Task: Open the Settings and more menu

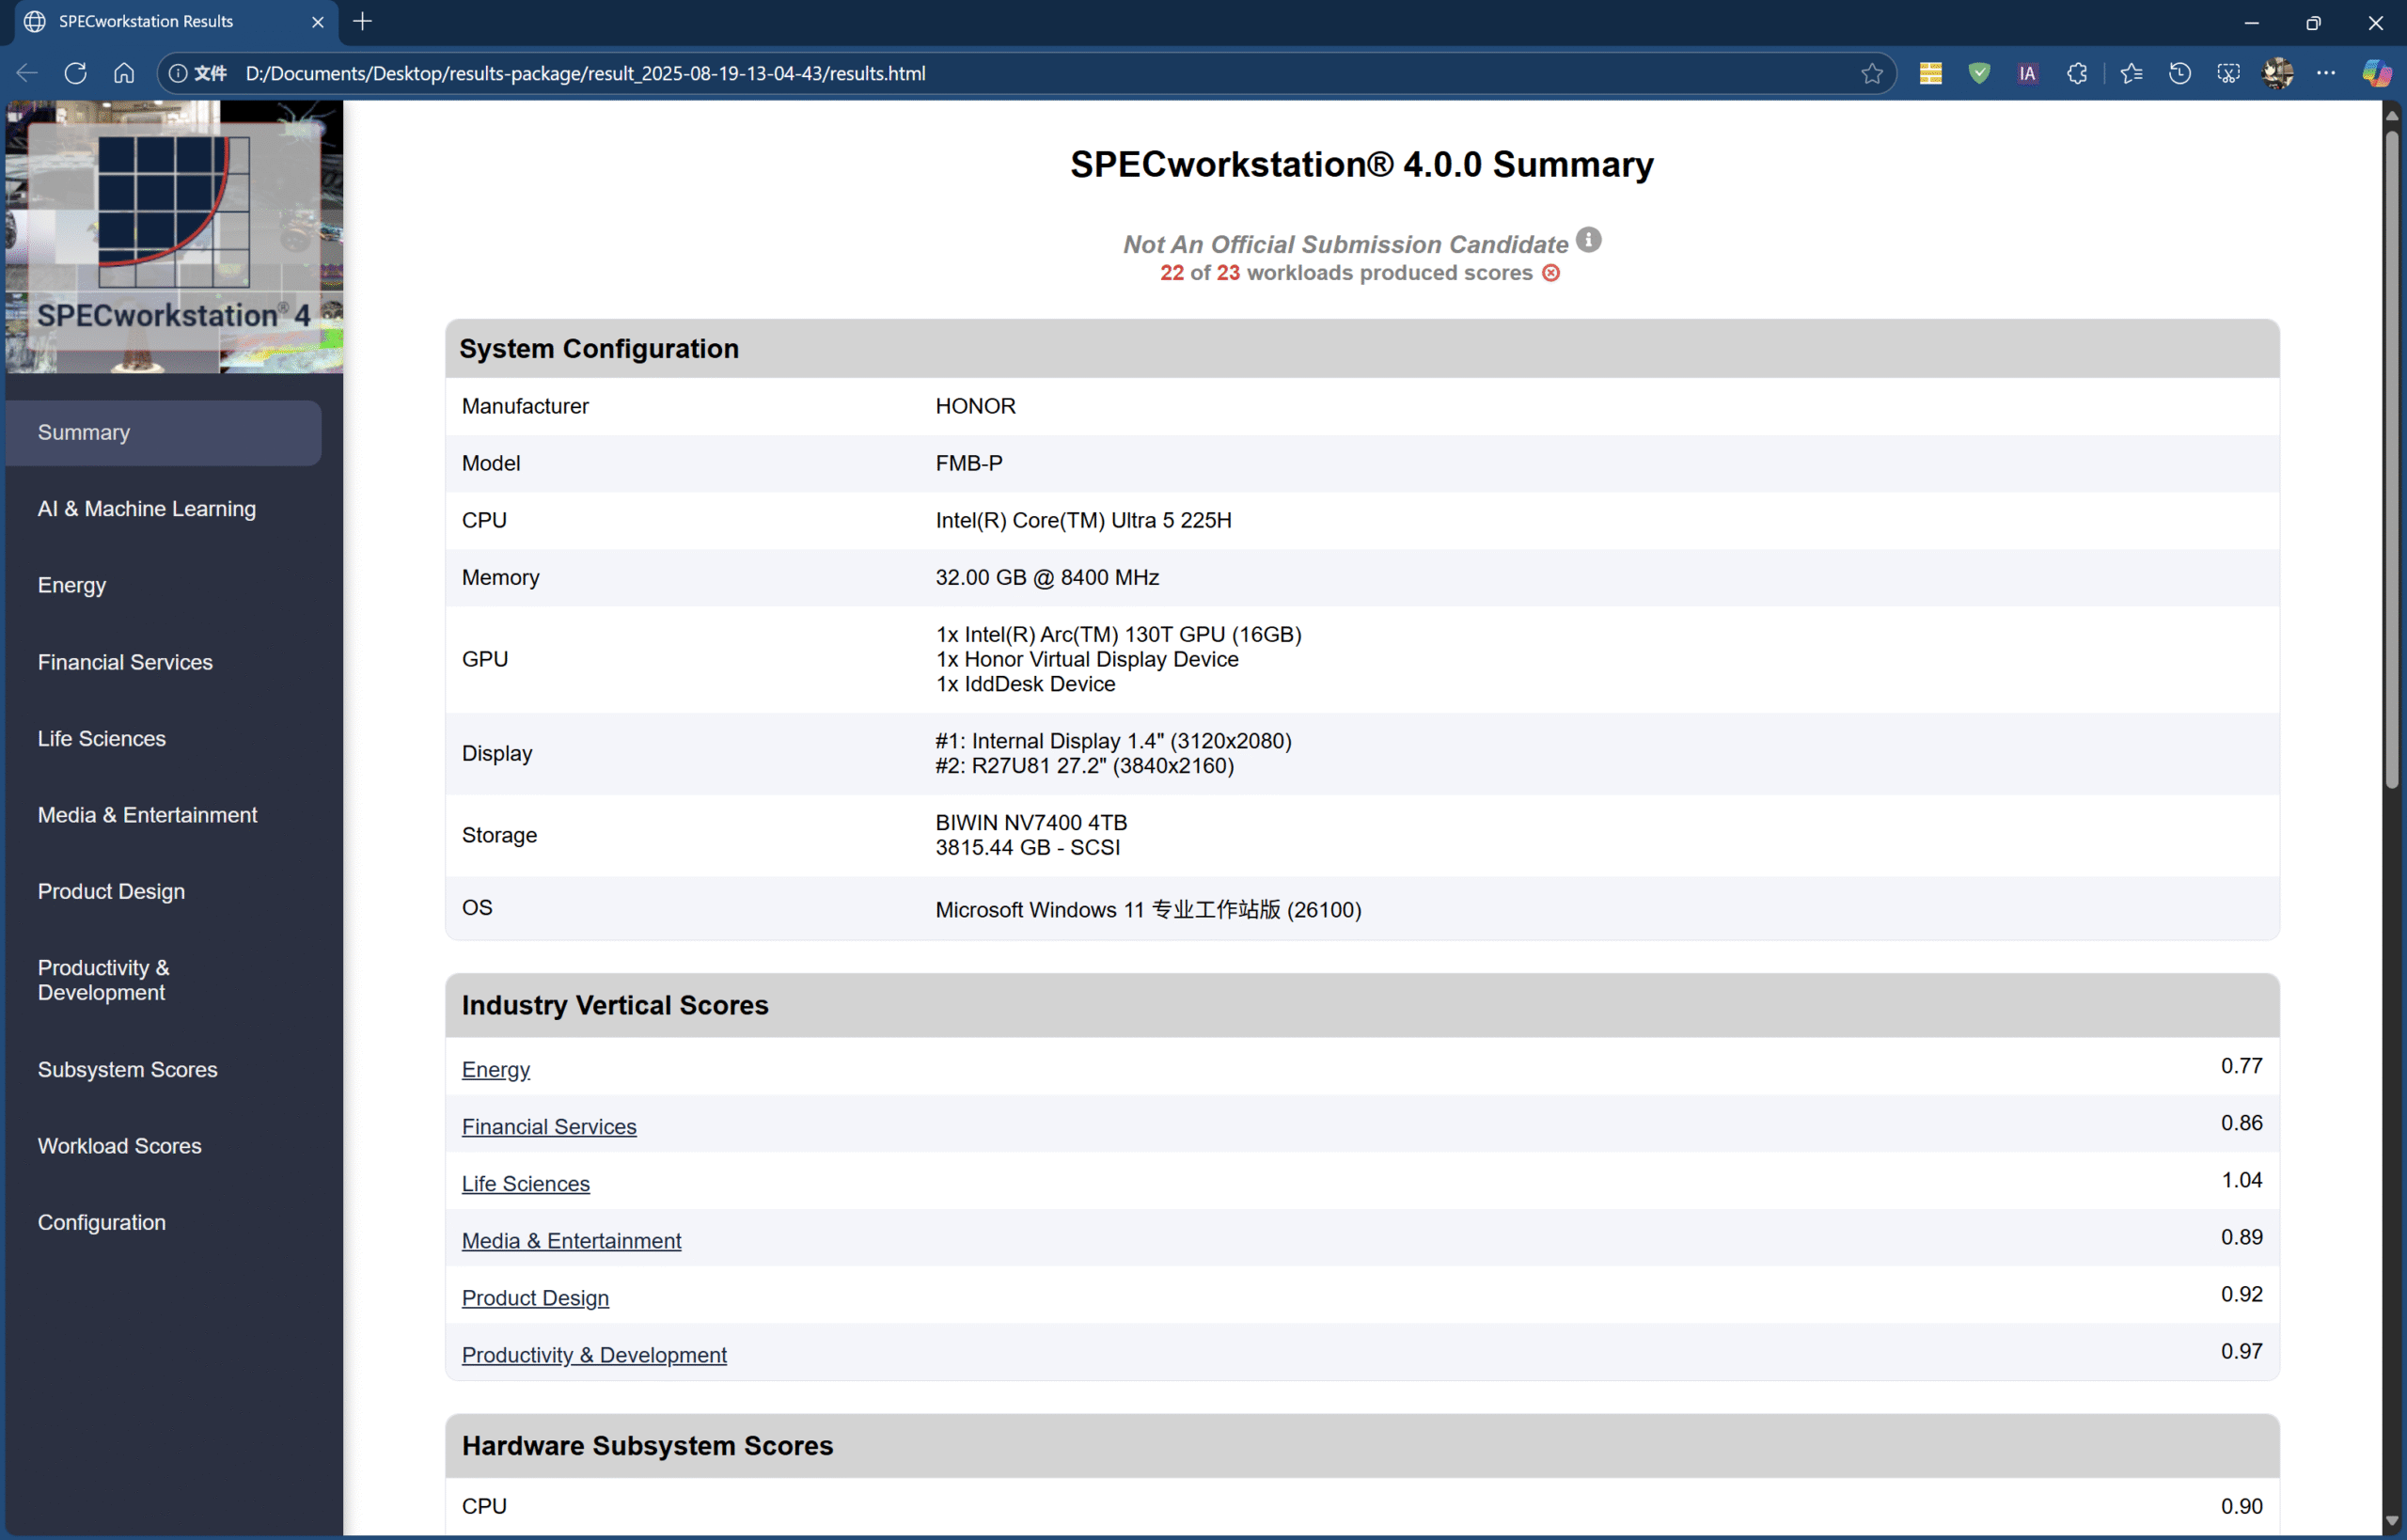Action: click(x=2326, y=73)
